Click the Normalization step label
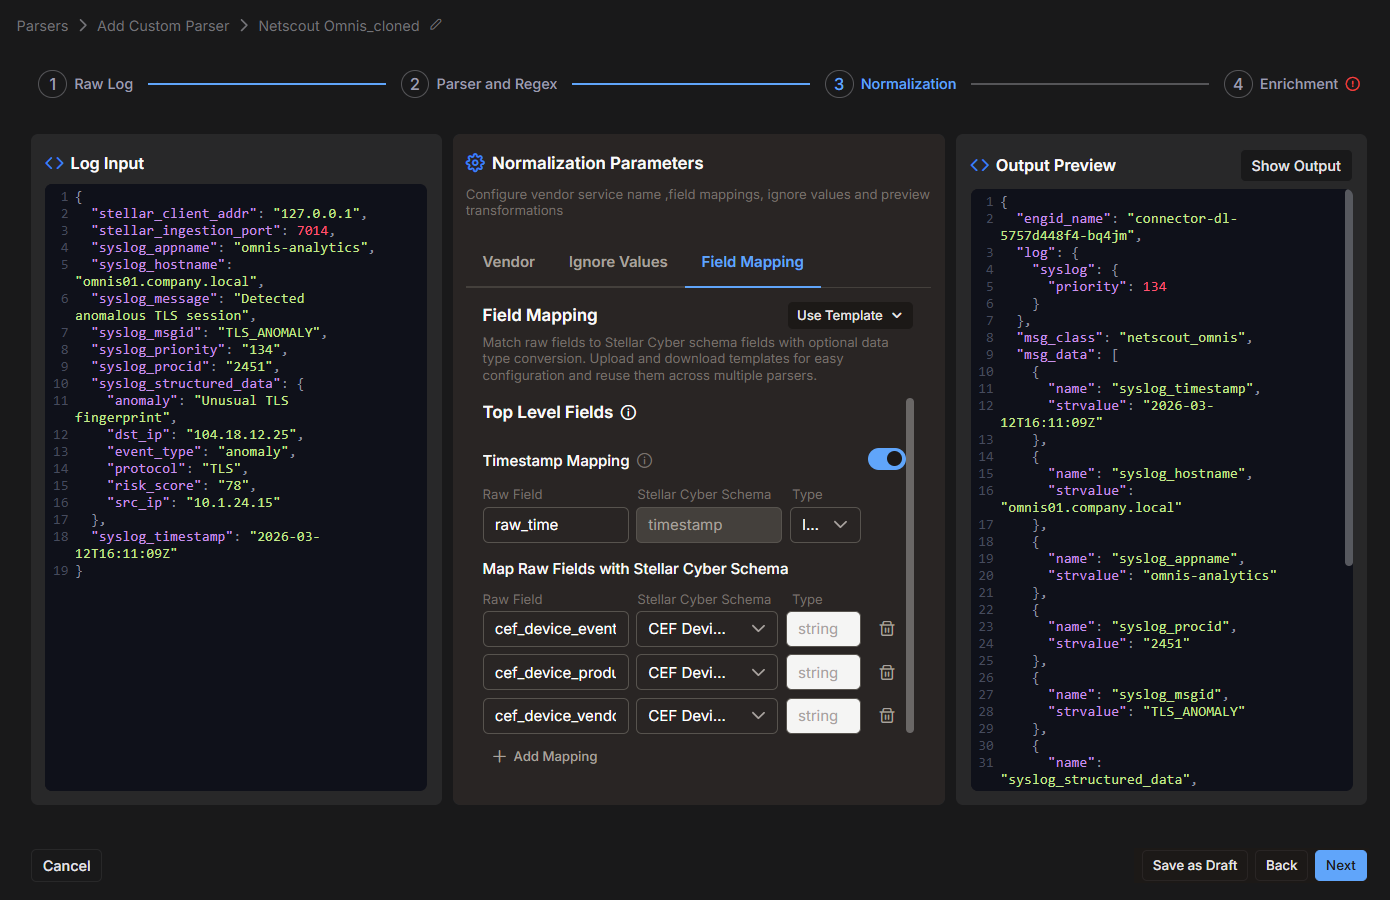The width and height of the screenshot is (1390, 900). pyautogui.click(x=908, y=84)
